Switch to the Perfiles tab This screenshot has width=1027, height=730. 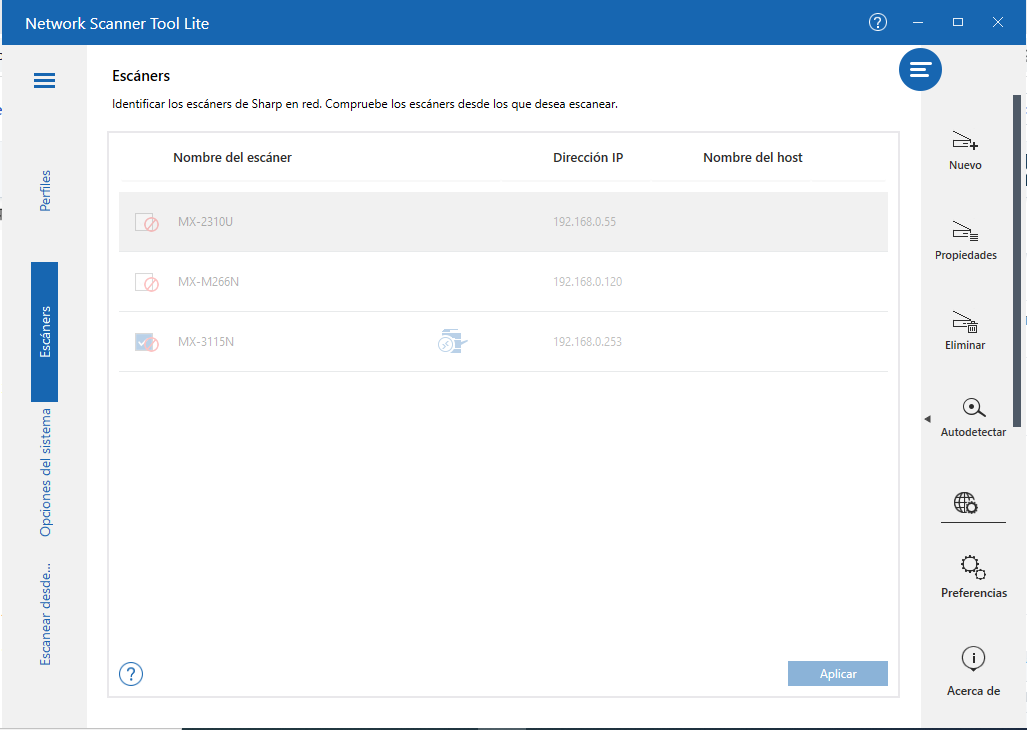(x=45, y=191)
